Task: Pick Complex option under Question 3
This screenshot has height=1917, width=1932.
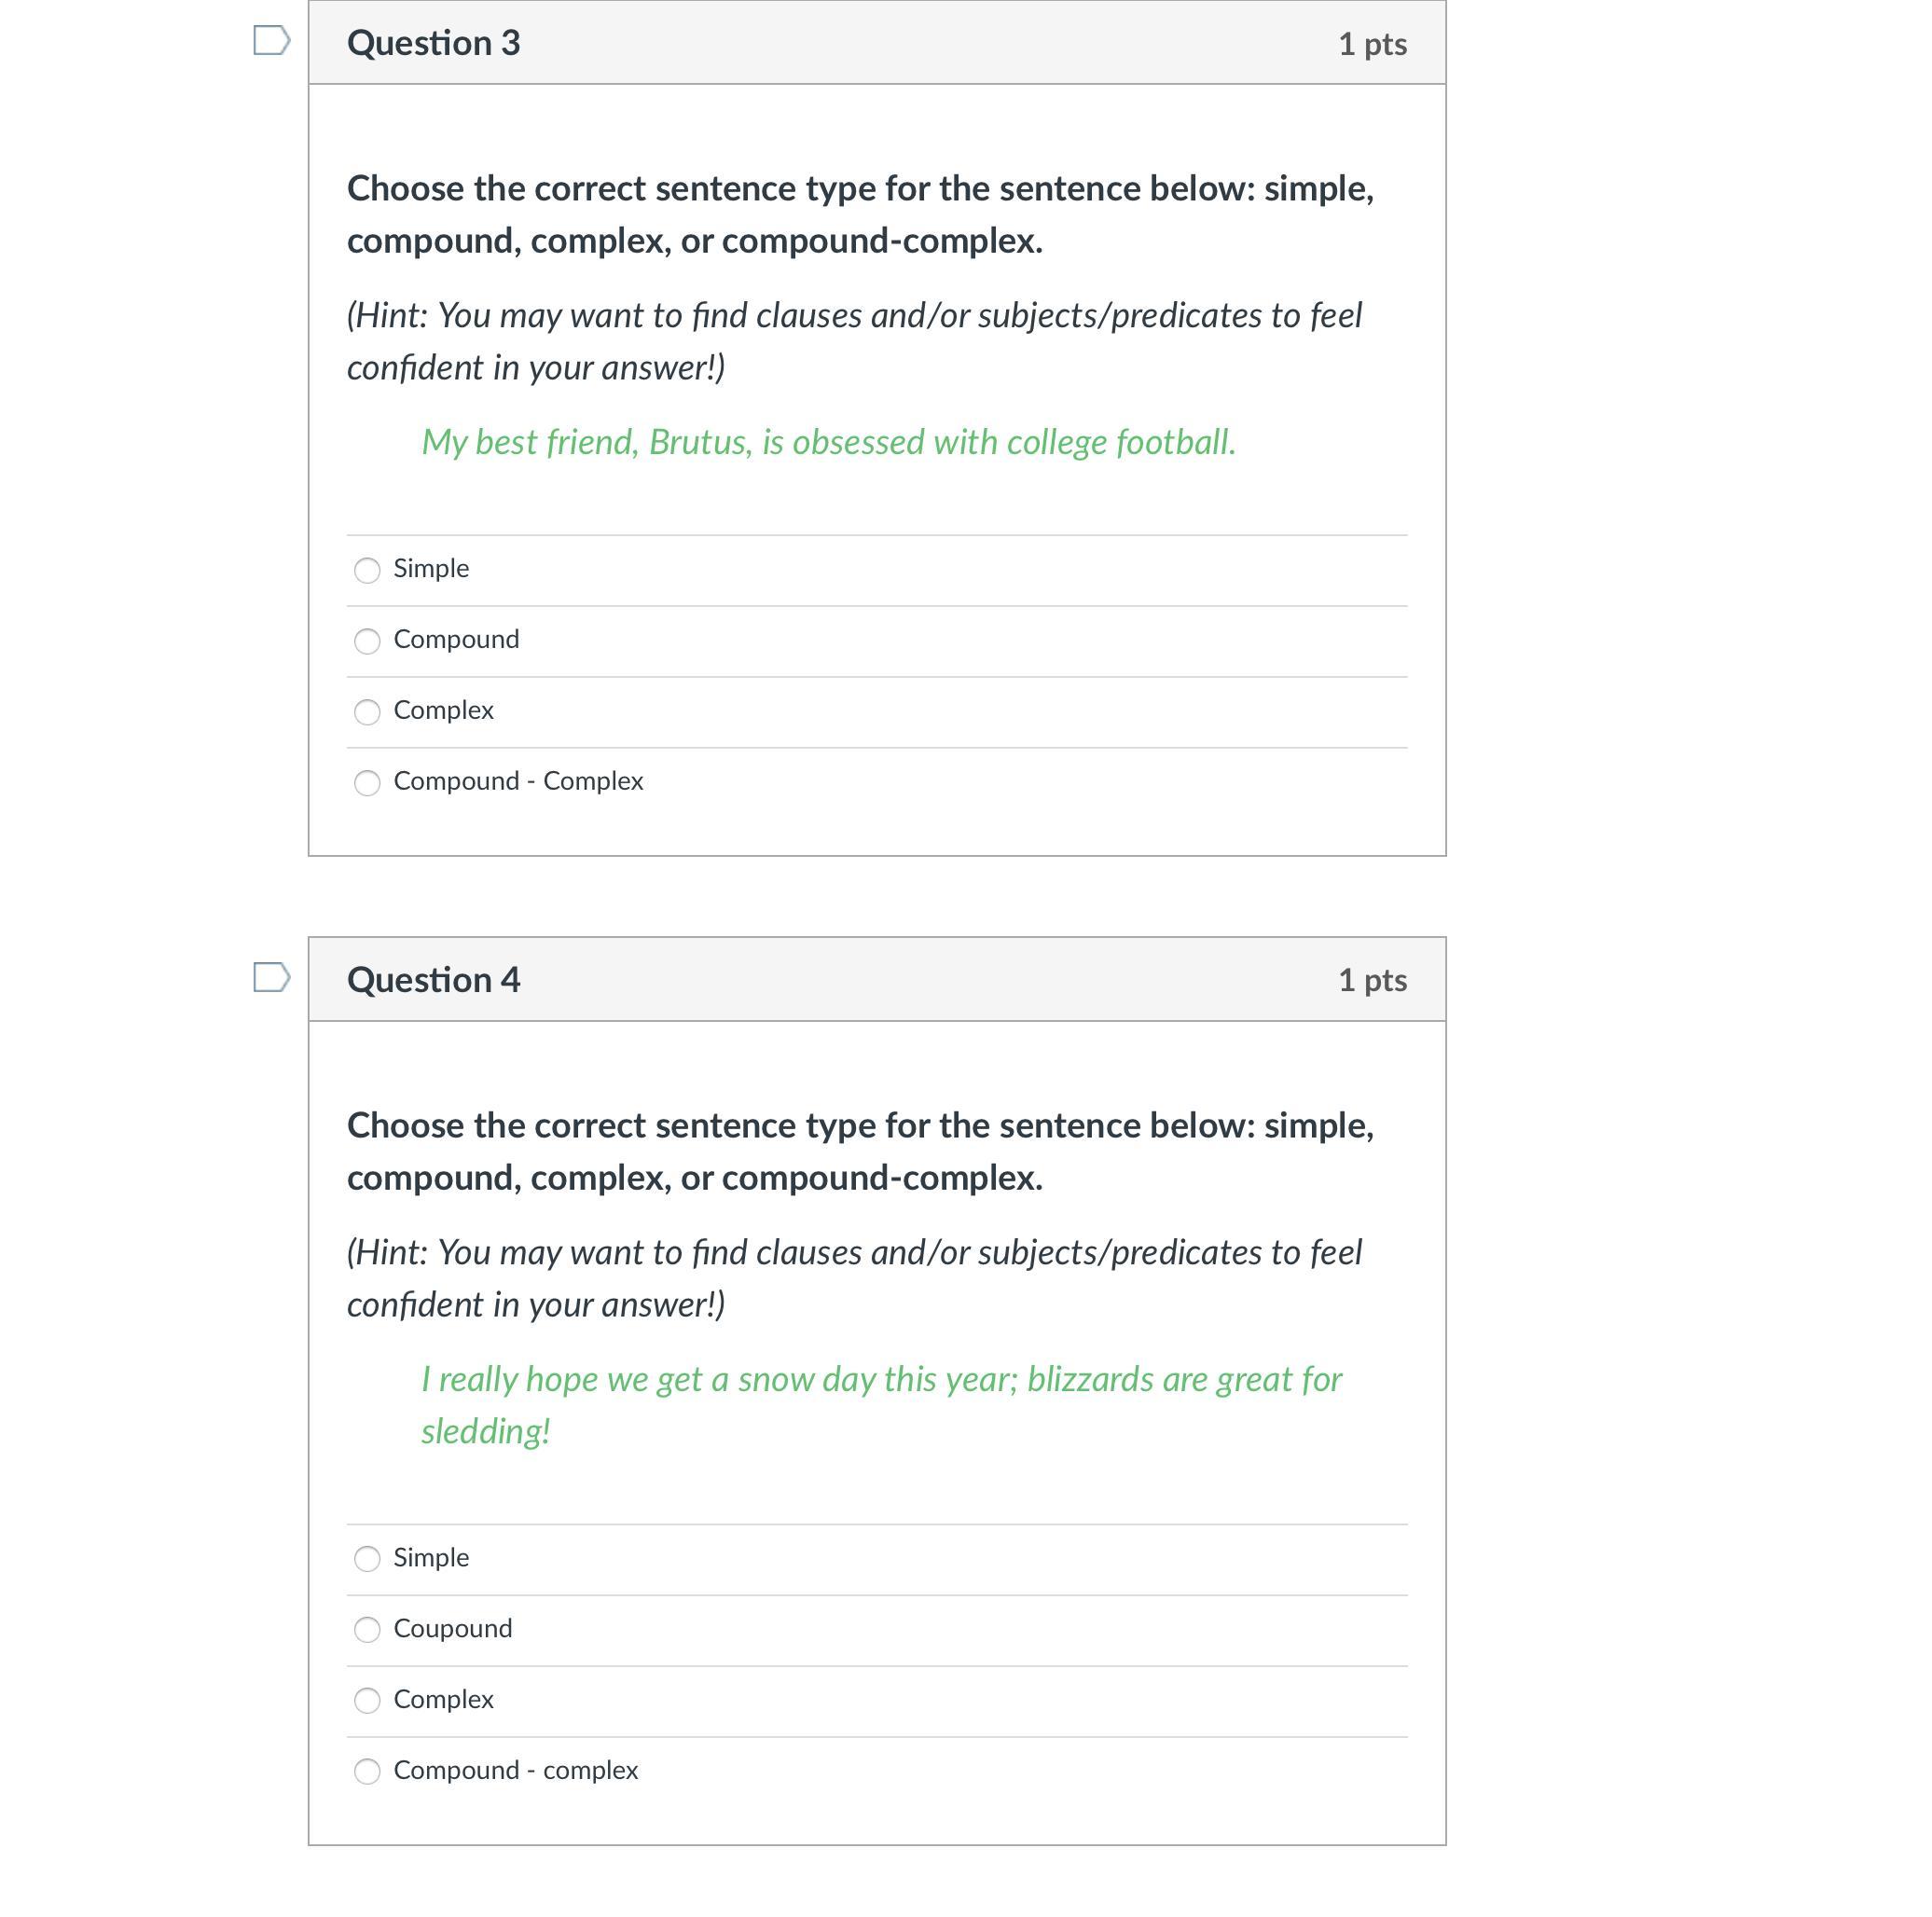Action: [367, 712]
